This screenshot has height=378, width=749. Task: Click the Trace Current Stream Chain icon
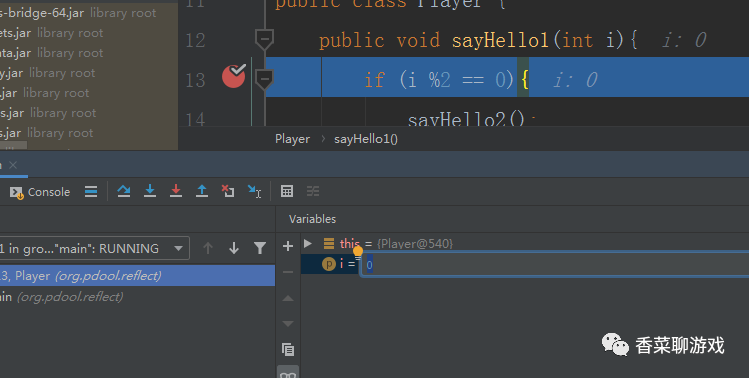pyautogui.click(x=313, y=191)
